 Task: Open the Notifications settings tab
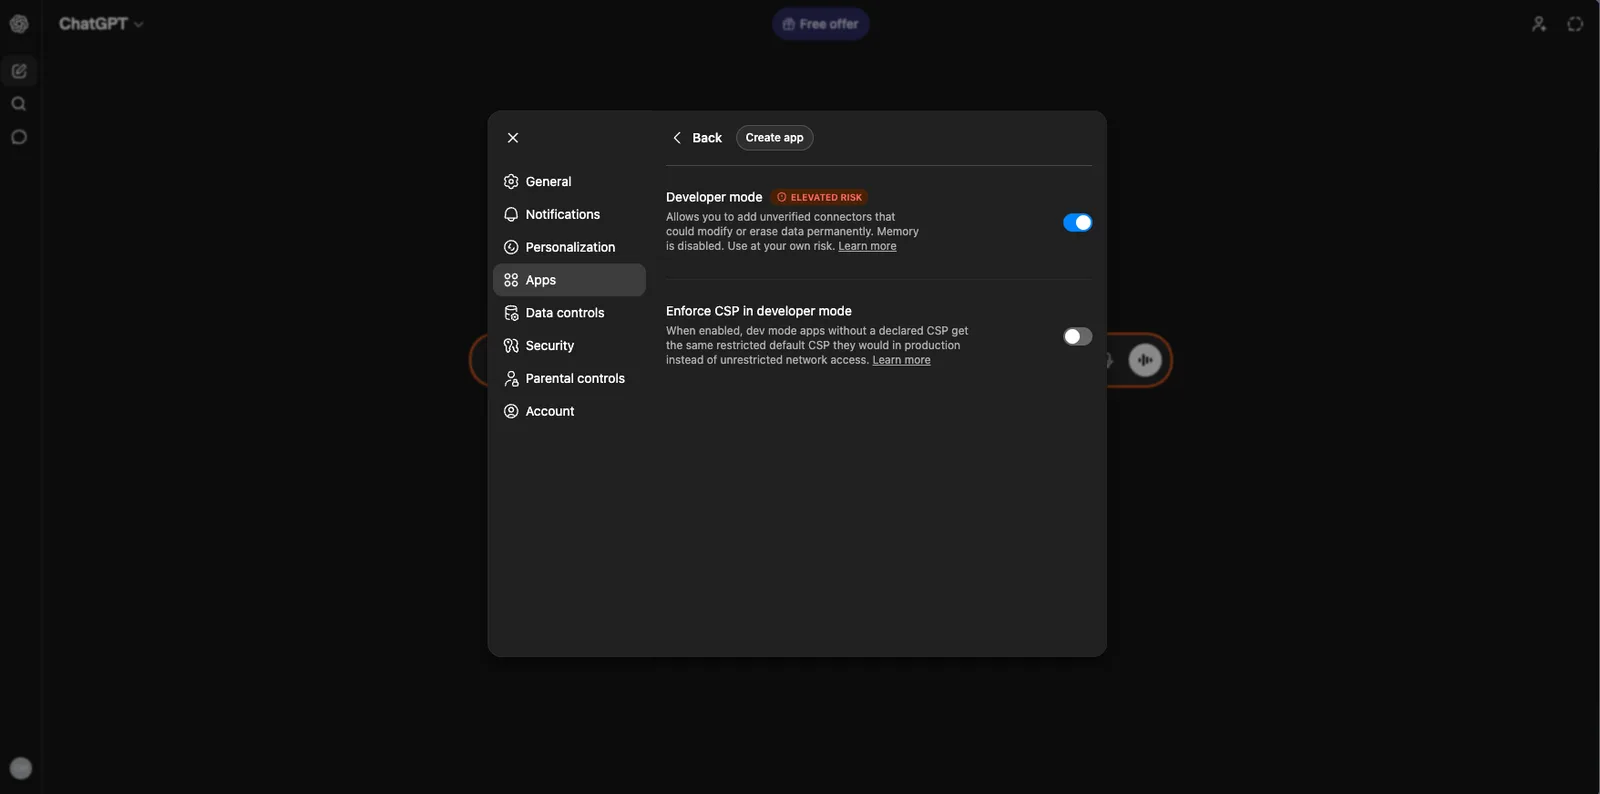(x=569, y=215)
